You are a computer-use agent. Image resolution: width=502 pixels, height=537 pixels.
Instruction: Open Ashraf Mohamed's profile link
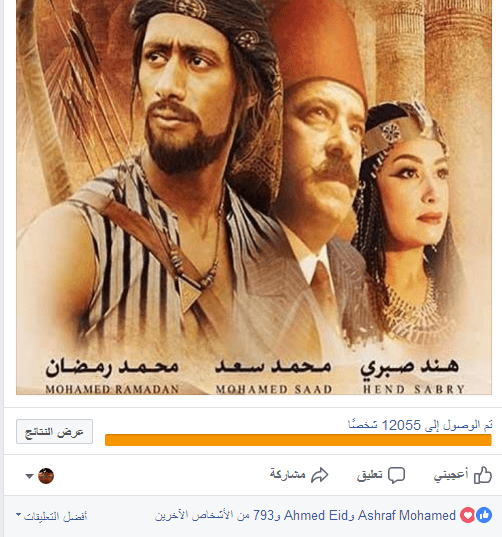(x=407, y=515)
